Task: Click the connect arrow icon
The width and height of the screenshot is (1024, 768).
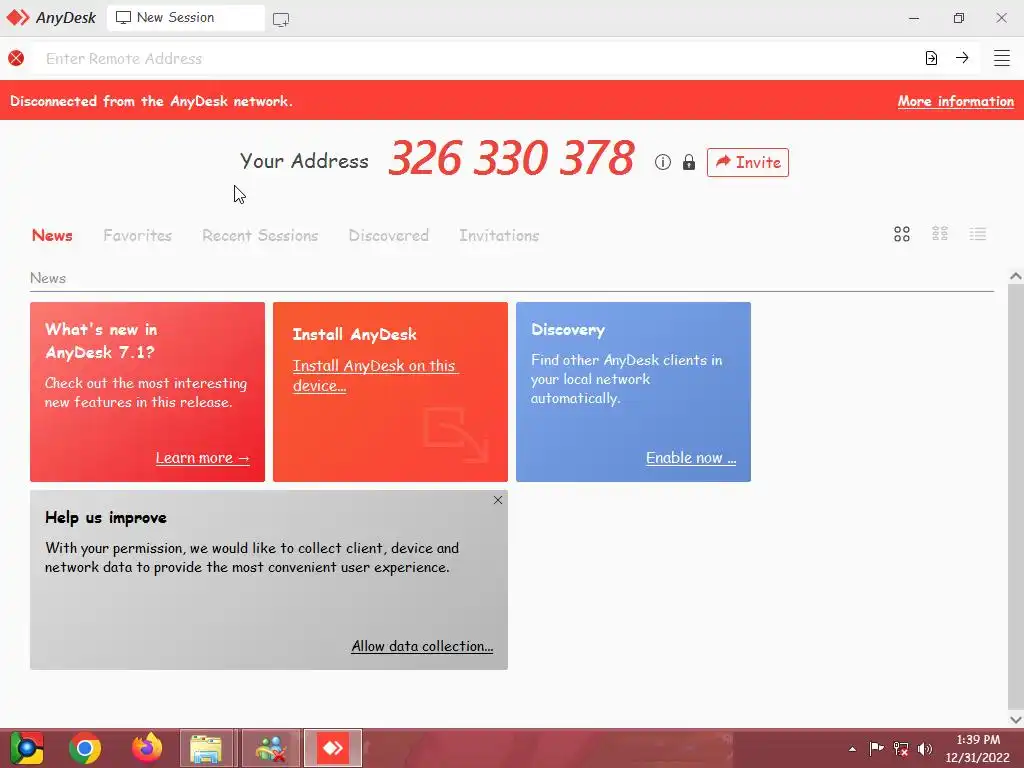Action: point(962,57)
